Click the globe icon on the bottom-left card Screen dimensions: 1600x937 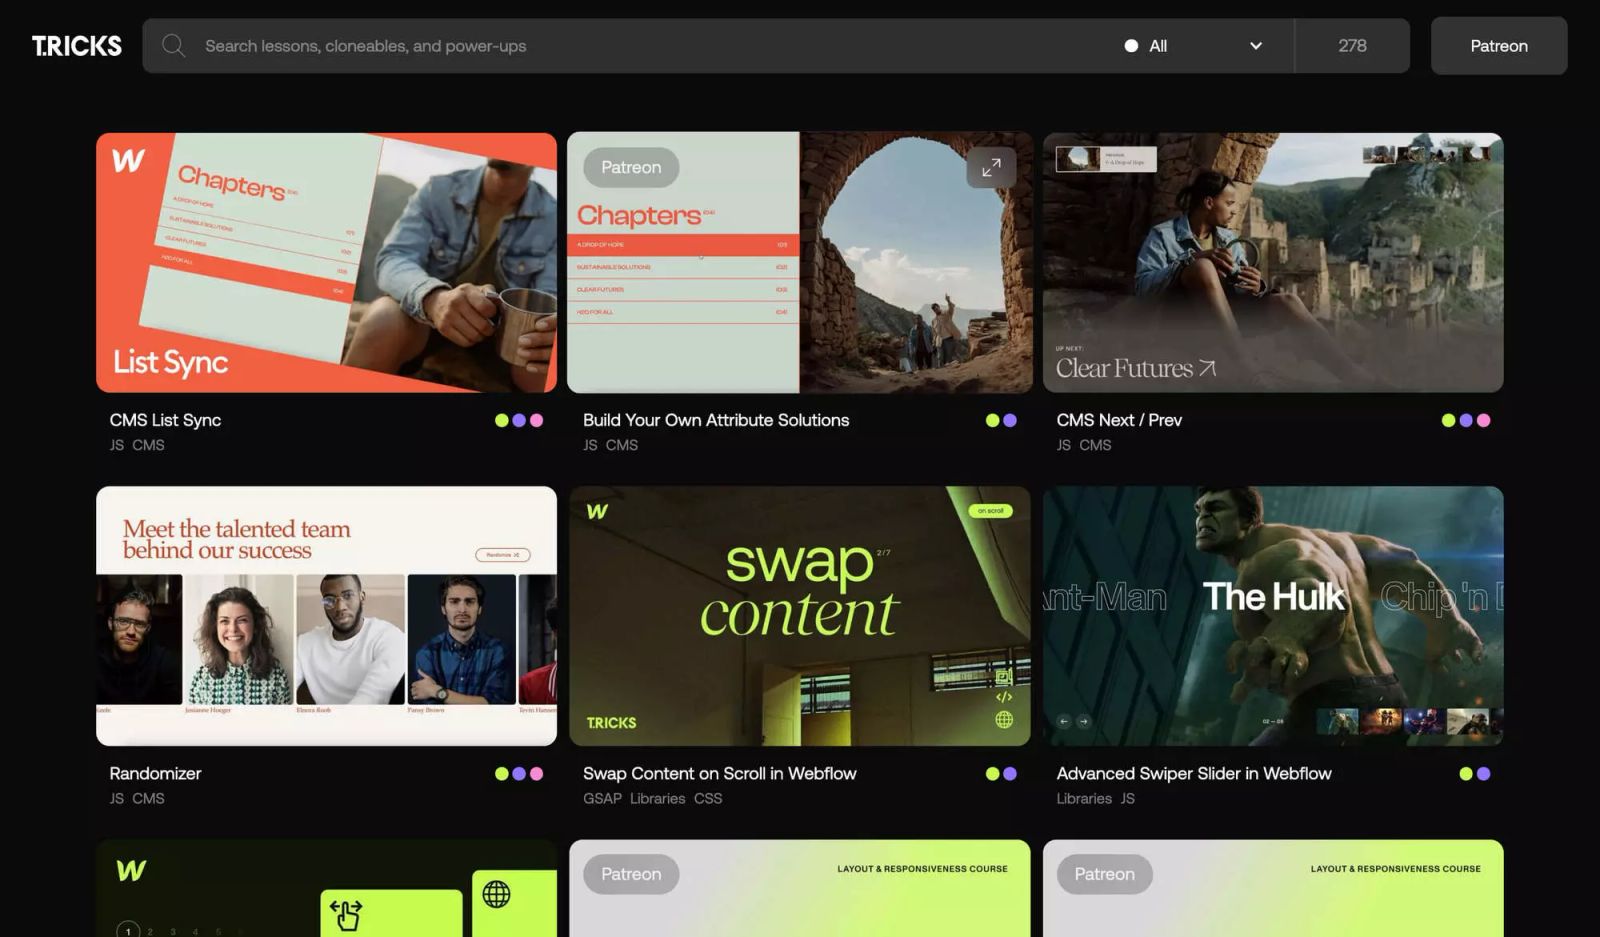496,894
